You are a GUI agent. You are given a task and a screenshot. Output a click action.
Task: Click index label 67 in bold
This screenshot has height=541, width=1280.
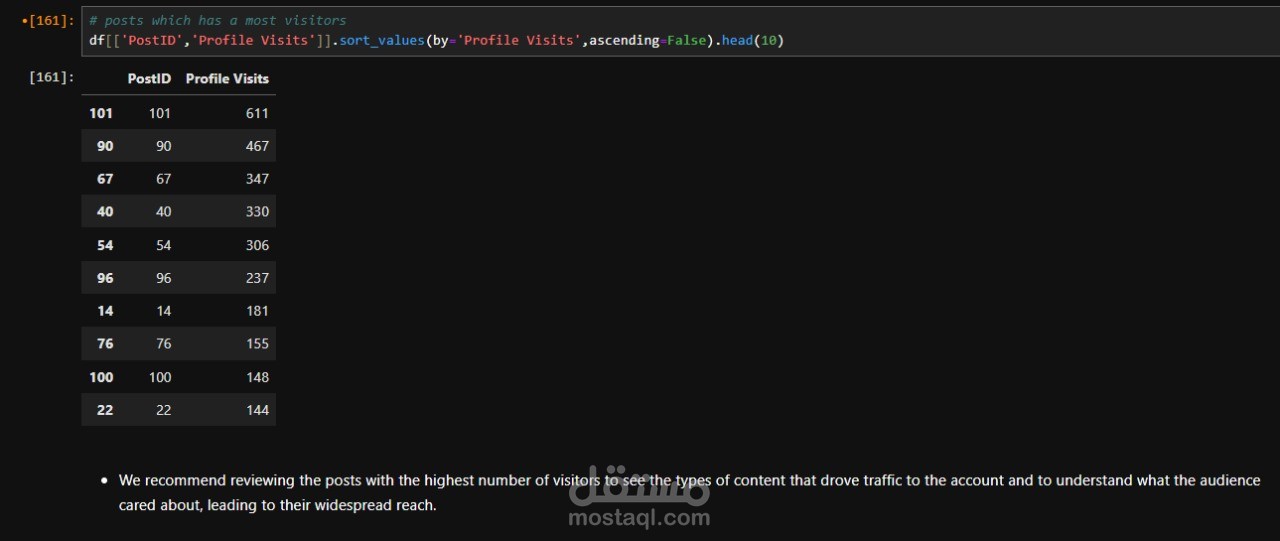point(105,179)
